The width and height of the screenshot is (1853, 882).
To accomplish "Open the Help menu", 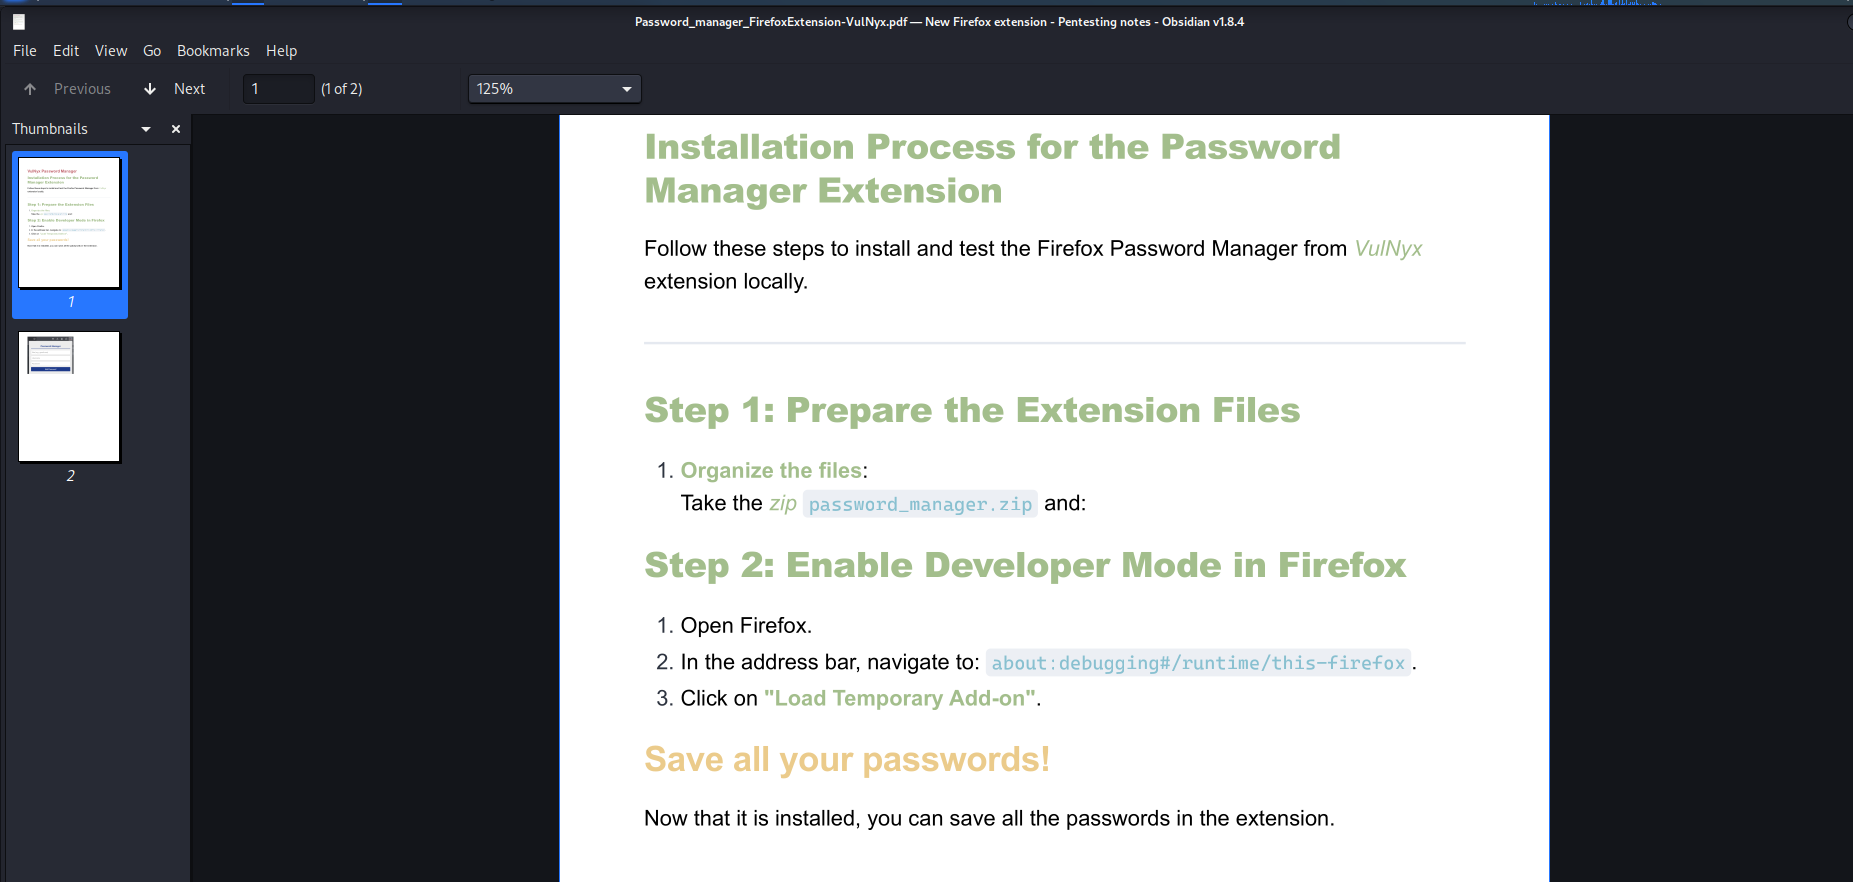I will (281, 51).
